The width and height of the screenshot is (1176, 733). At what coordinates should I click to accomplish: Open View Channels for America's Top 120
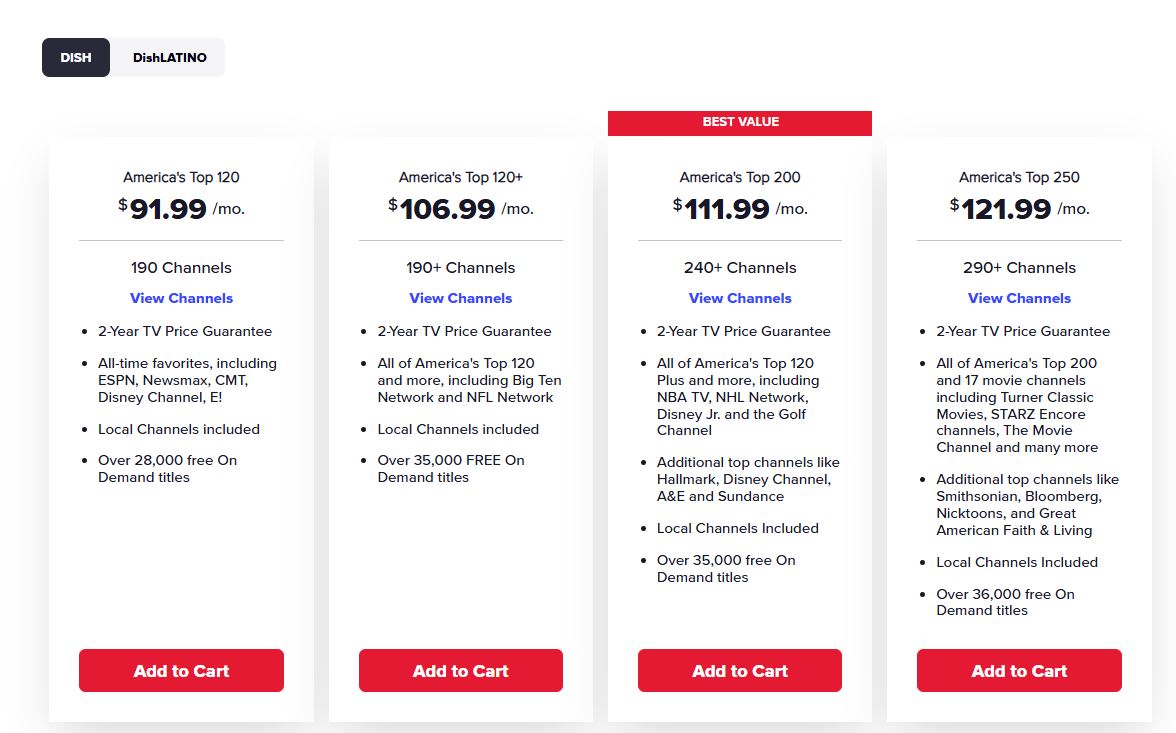coord(181,298)
